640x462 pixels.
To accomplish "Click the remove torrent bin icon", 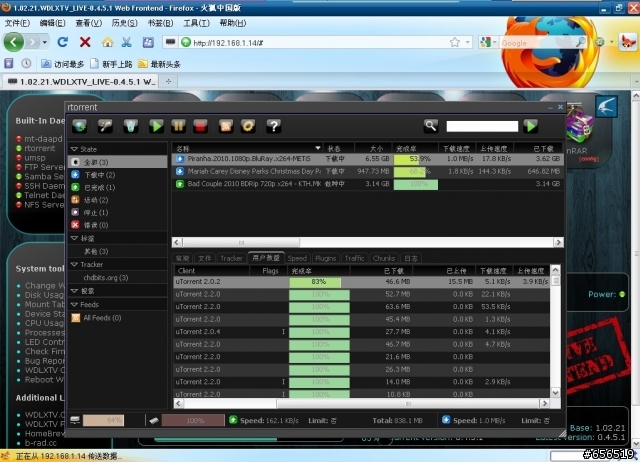I will (131, 126).
